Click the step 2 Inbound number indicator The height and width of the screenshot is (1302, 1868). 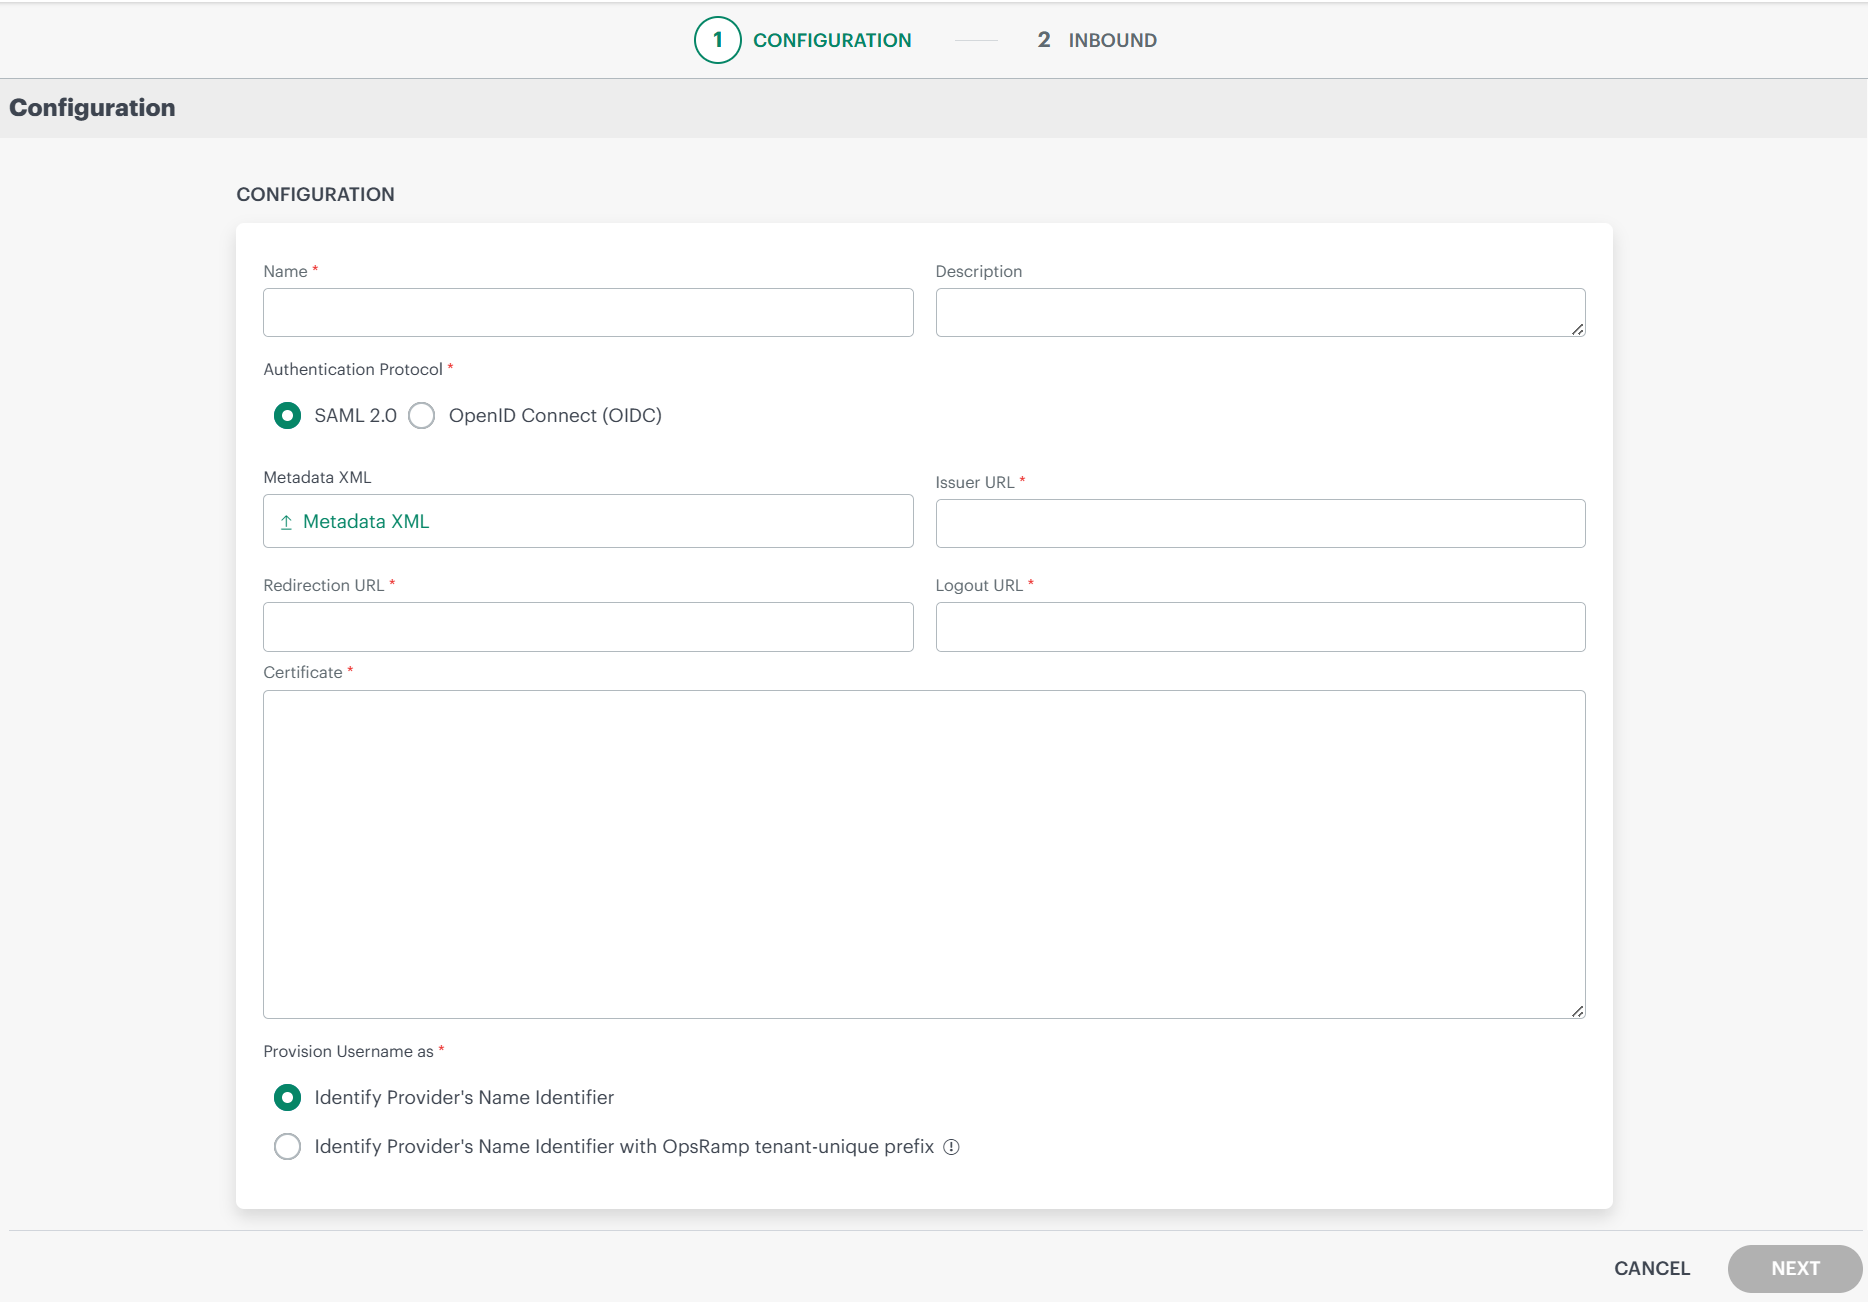(x=1043, y=40)
